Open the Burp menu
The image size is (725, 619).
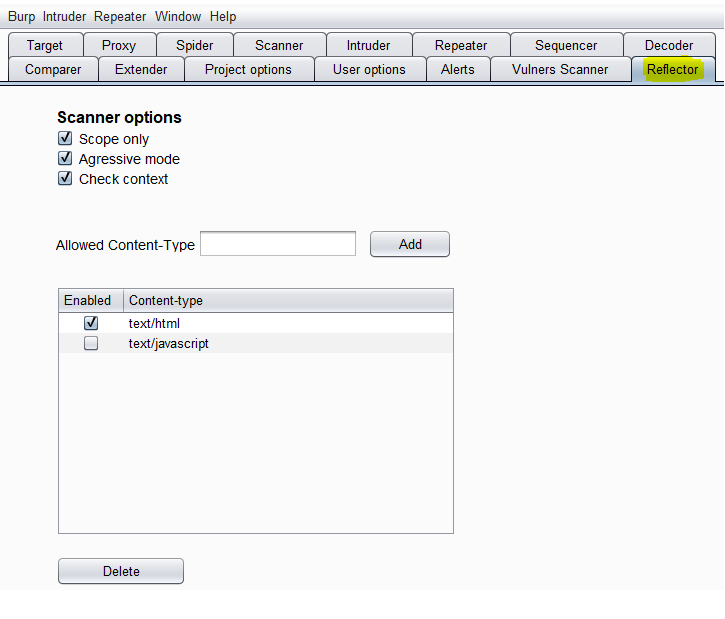tap(21, 17)
